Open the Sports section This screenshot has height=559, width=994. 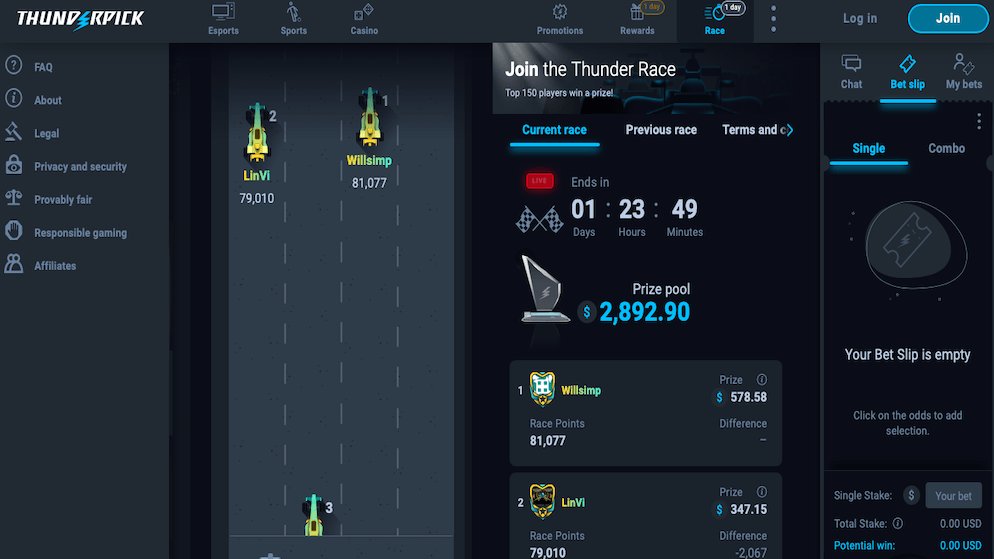[294, 19]
